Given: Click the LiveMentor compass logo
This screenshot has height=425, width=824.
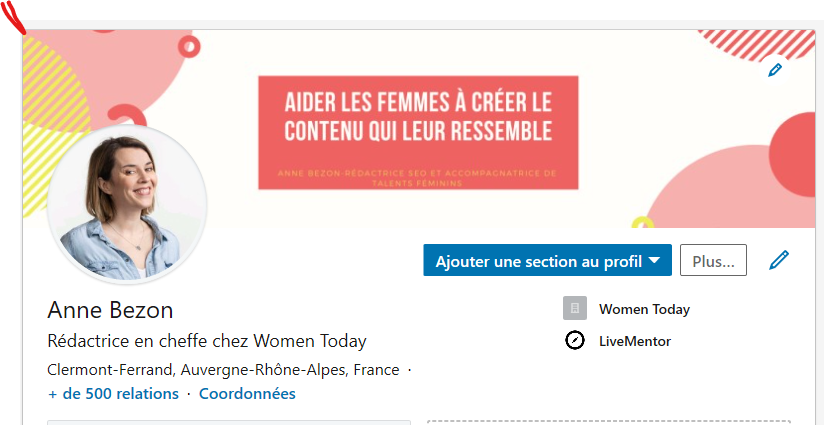Looking at the screenshot, I should coord(574,341).
